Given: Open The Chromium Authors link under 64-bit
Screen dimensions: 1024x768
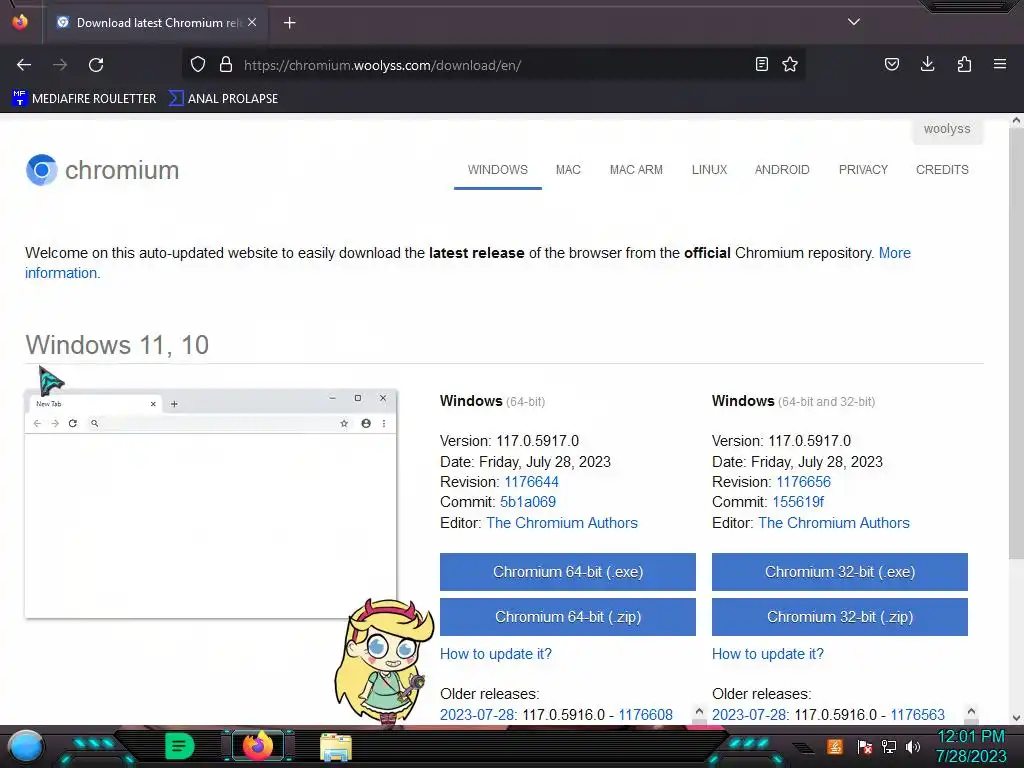Looking at the screenshot, I should coord(562,523).
